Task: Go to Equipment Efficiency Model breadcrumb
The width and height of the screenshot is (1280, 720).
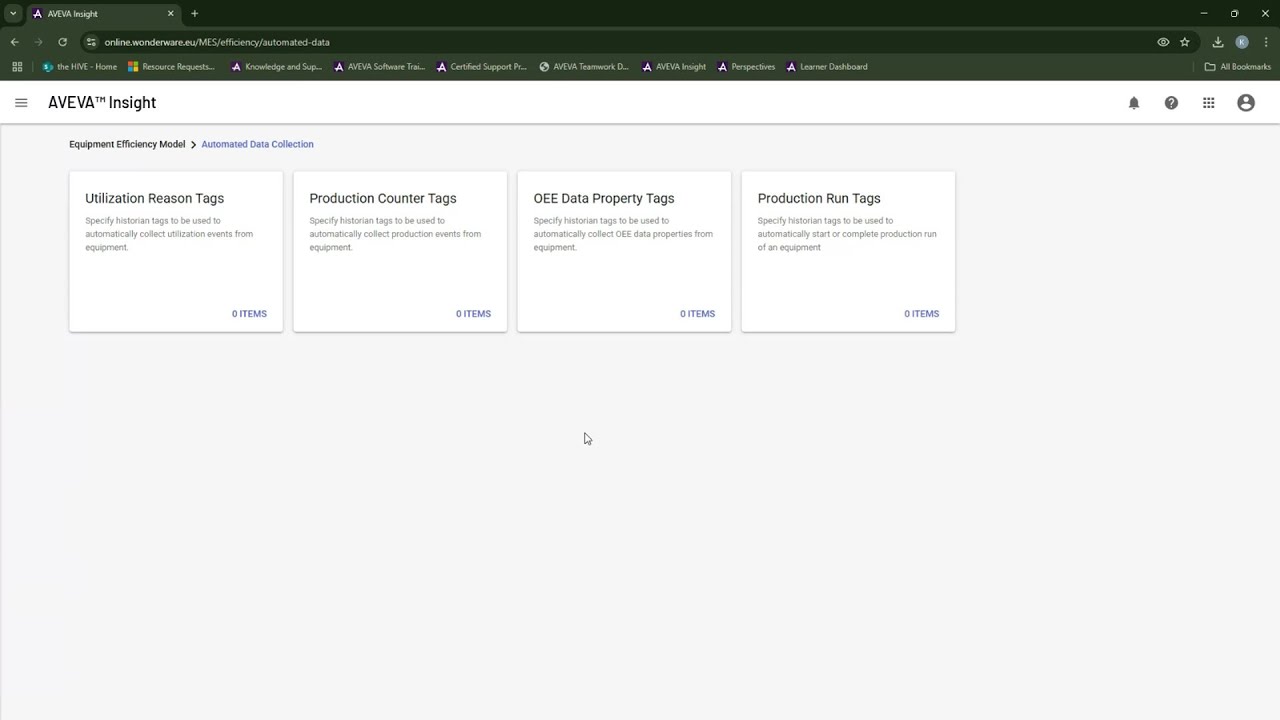Action: (127, 144)
